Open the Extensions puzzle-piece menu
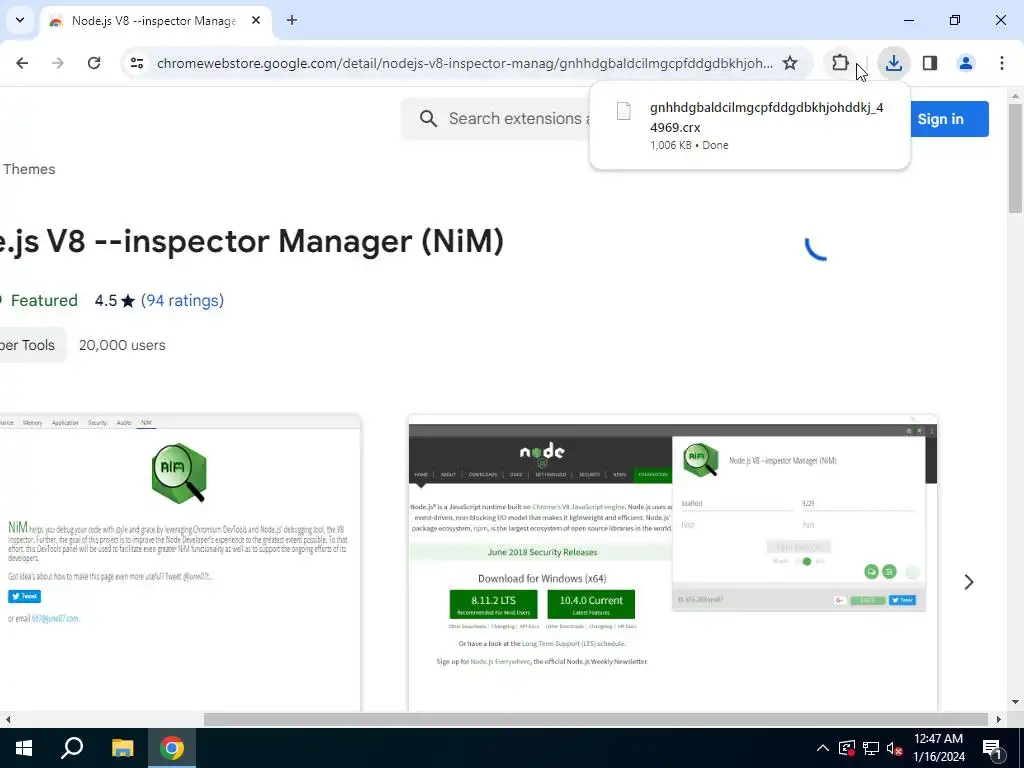The image size is (1024, 768). tap(840, 63)
